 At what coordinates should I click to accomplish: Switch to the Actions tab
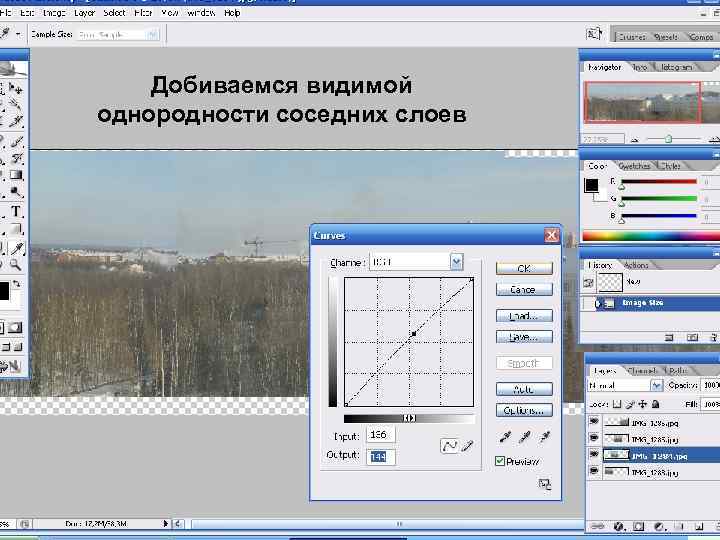point(636,265)
